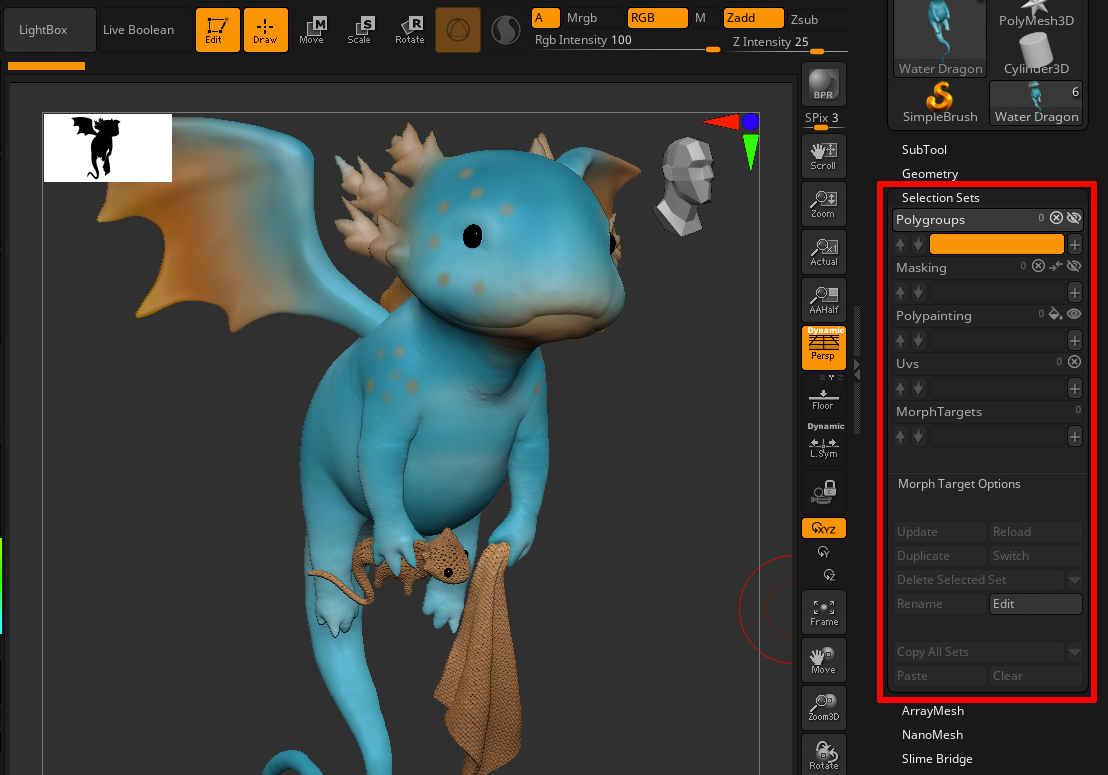Expand the SubTool palette section
The height and width of the screenshot is (775, 1108).
[x=924, y=150]
